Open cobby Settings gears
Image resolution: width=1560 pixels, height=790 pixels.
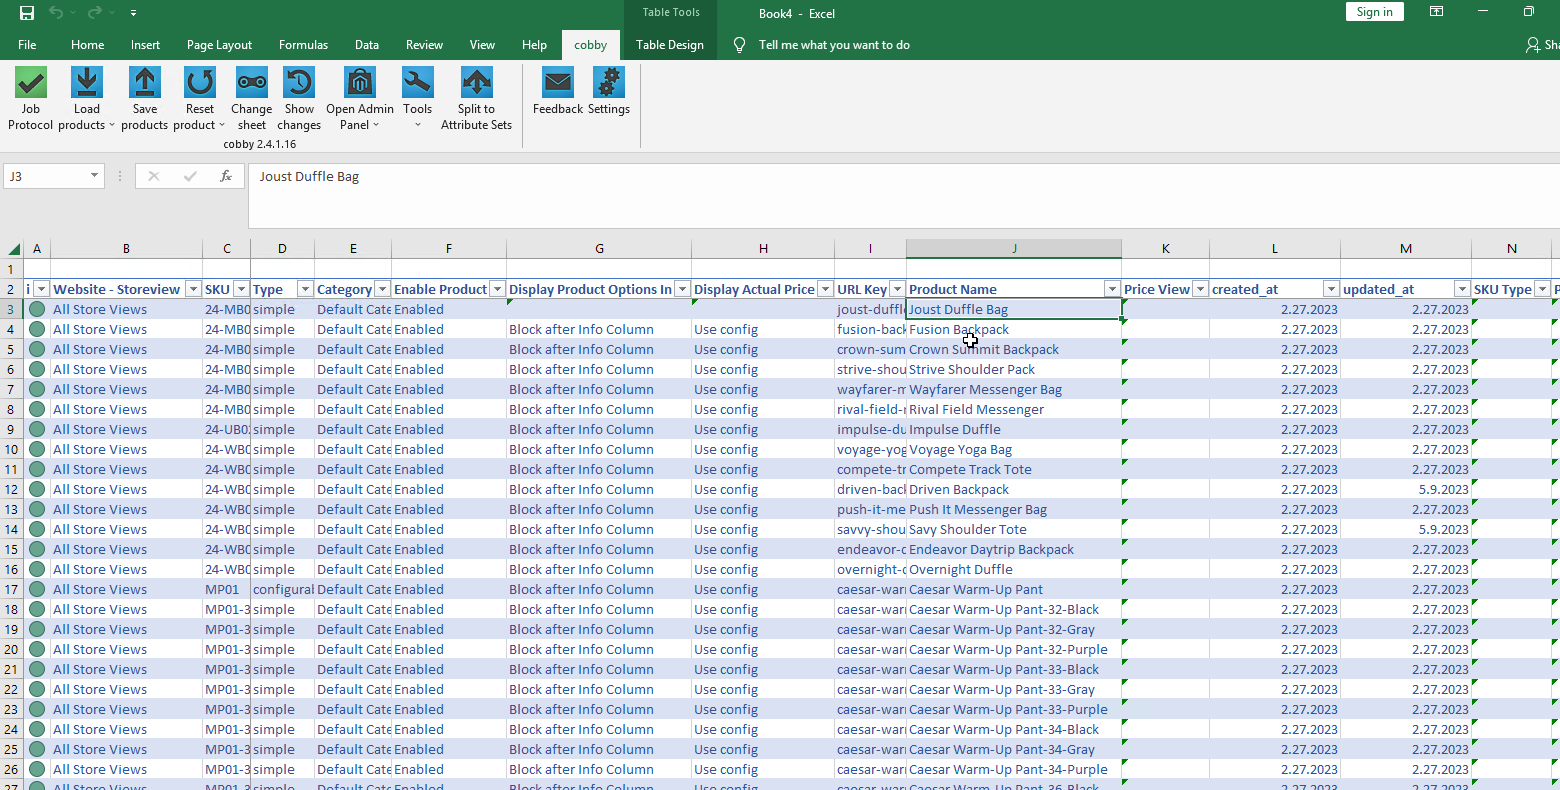click(608, 91)
